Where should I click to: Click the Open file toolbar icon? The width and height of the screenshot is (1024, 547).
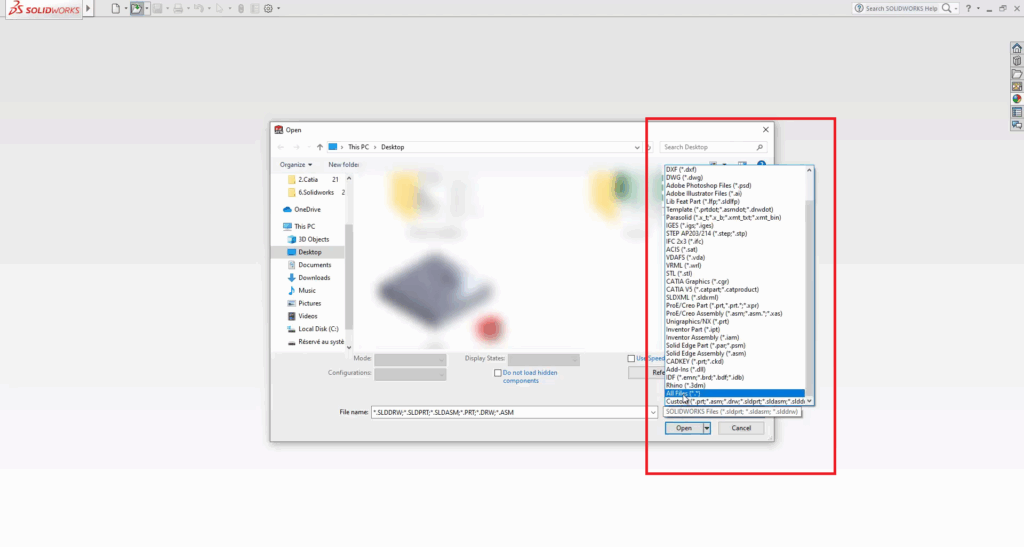point(137,8)
